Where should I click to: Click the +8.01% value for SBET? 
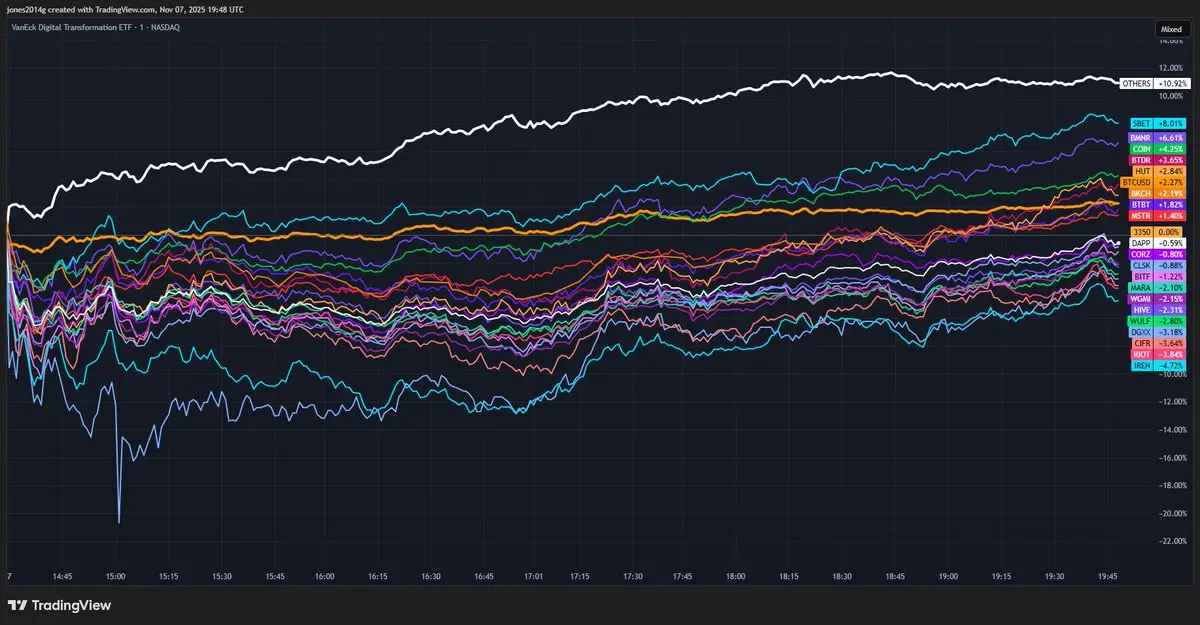coord(1170,123)
